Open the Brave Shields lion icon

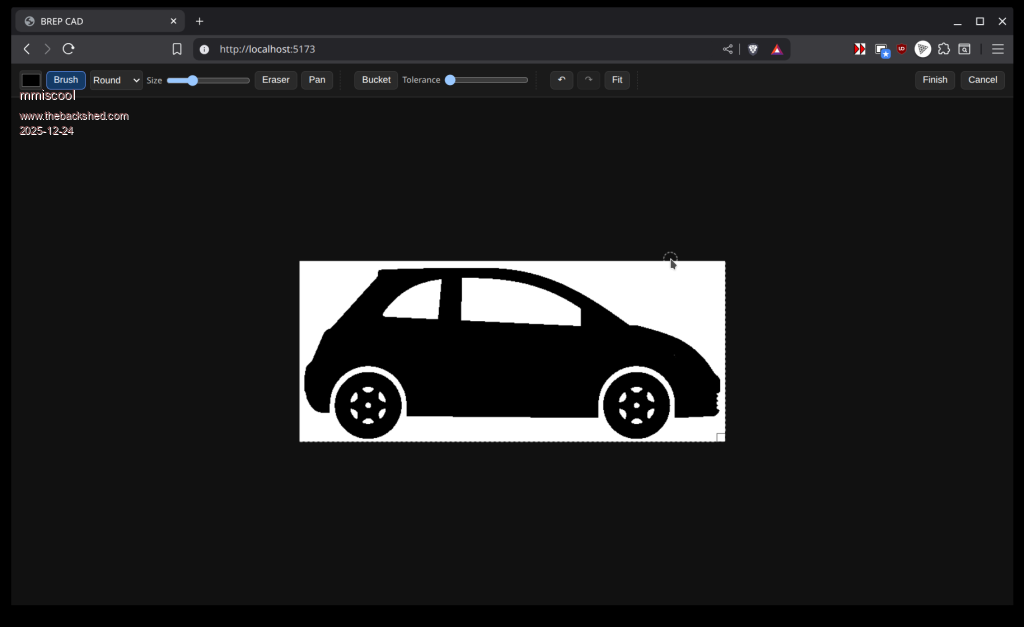click(753, 49)
